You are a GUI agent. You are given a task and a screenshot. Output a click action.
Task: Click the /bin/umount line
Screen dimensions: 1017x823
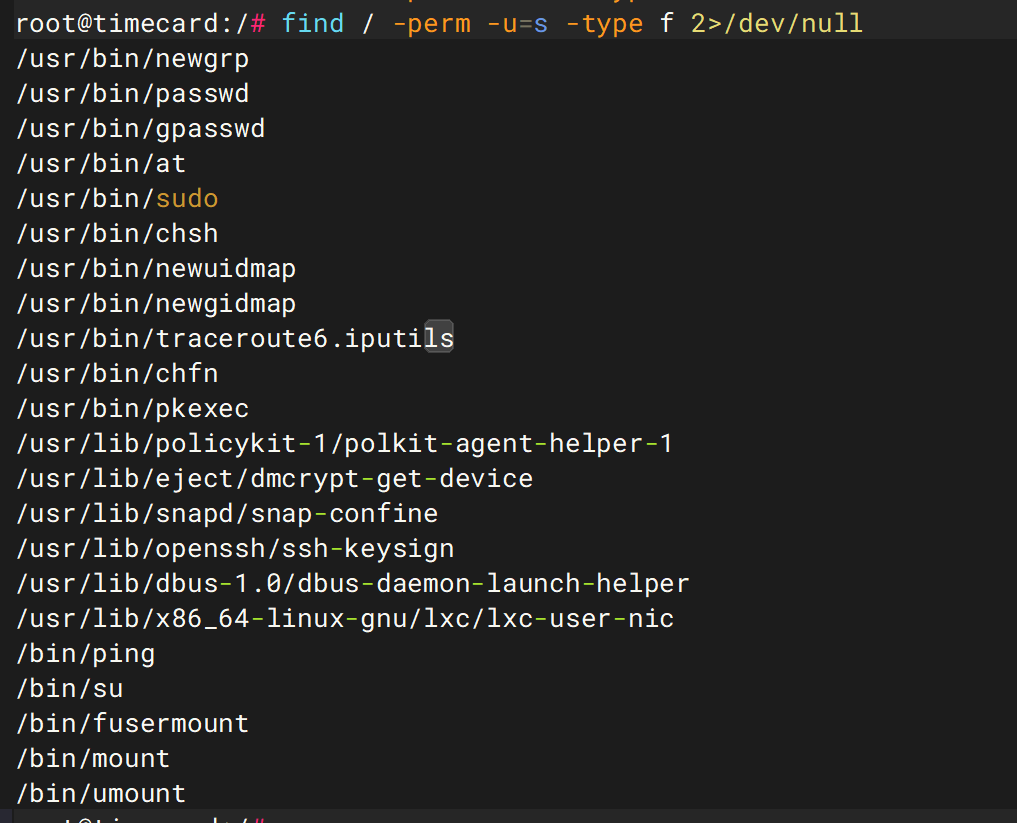[x=101, y=794]
